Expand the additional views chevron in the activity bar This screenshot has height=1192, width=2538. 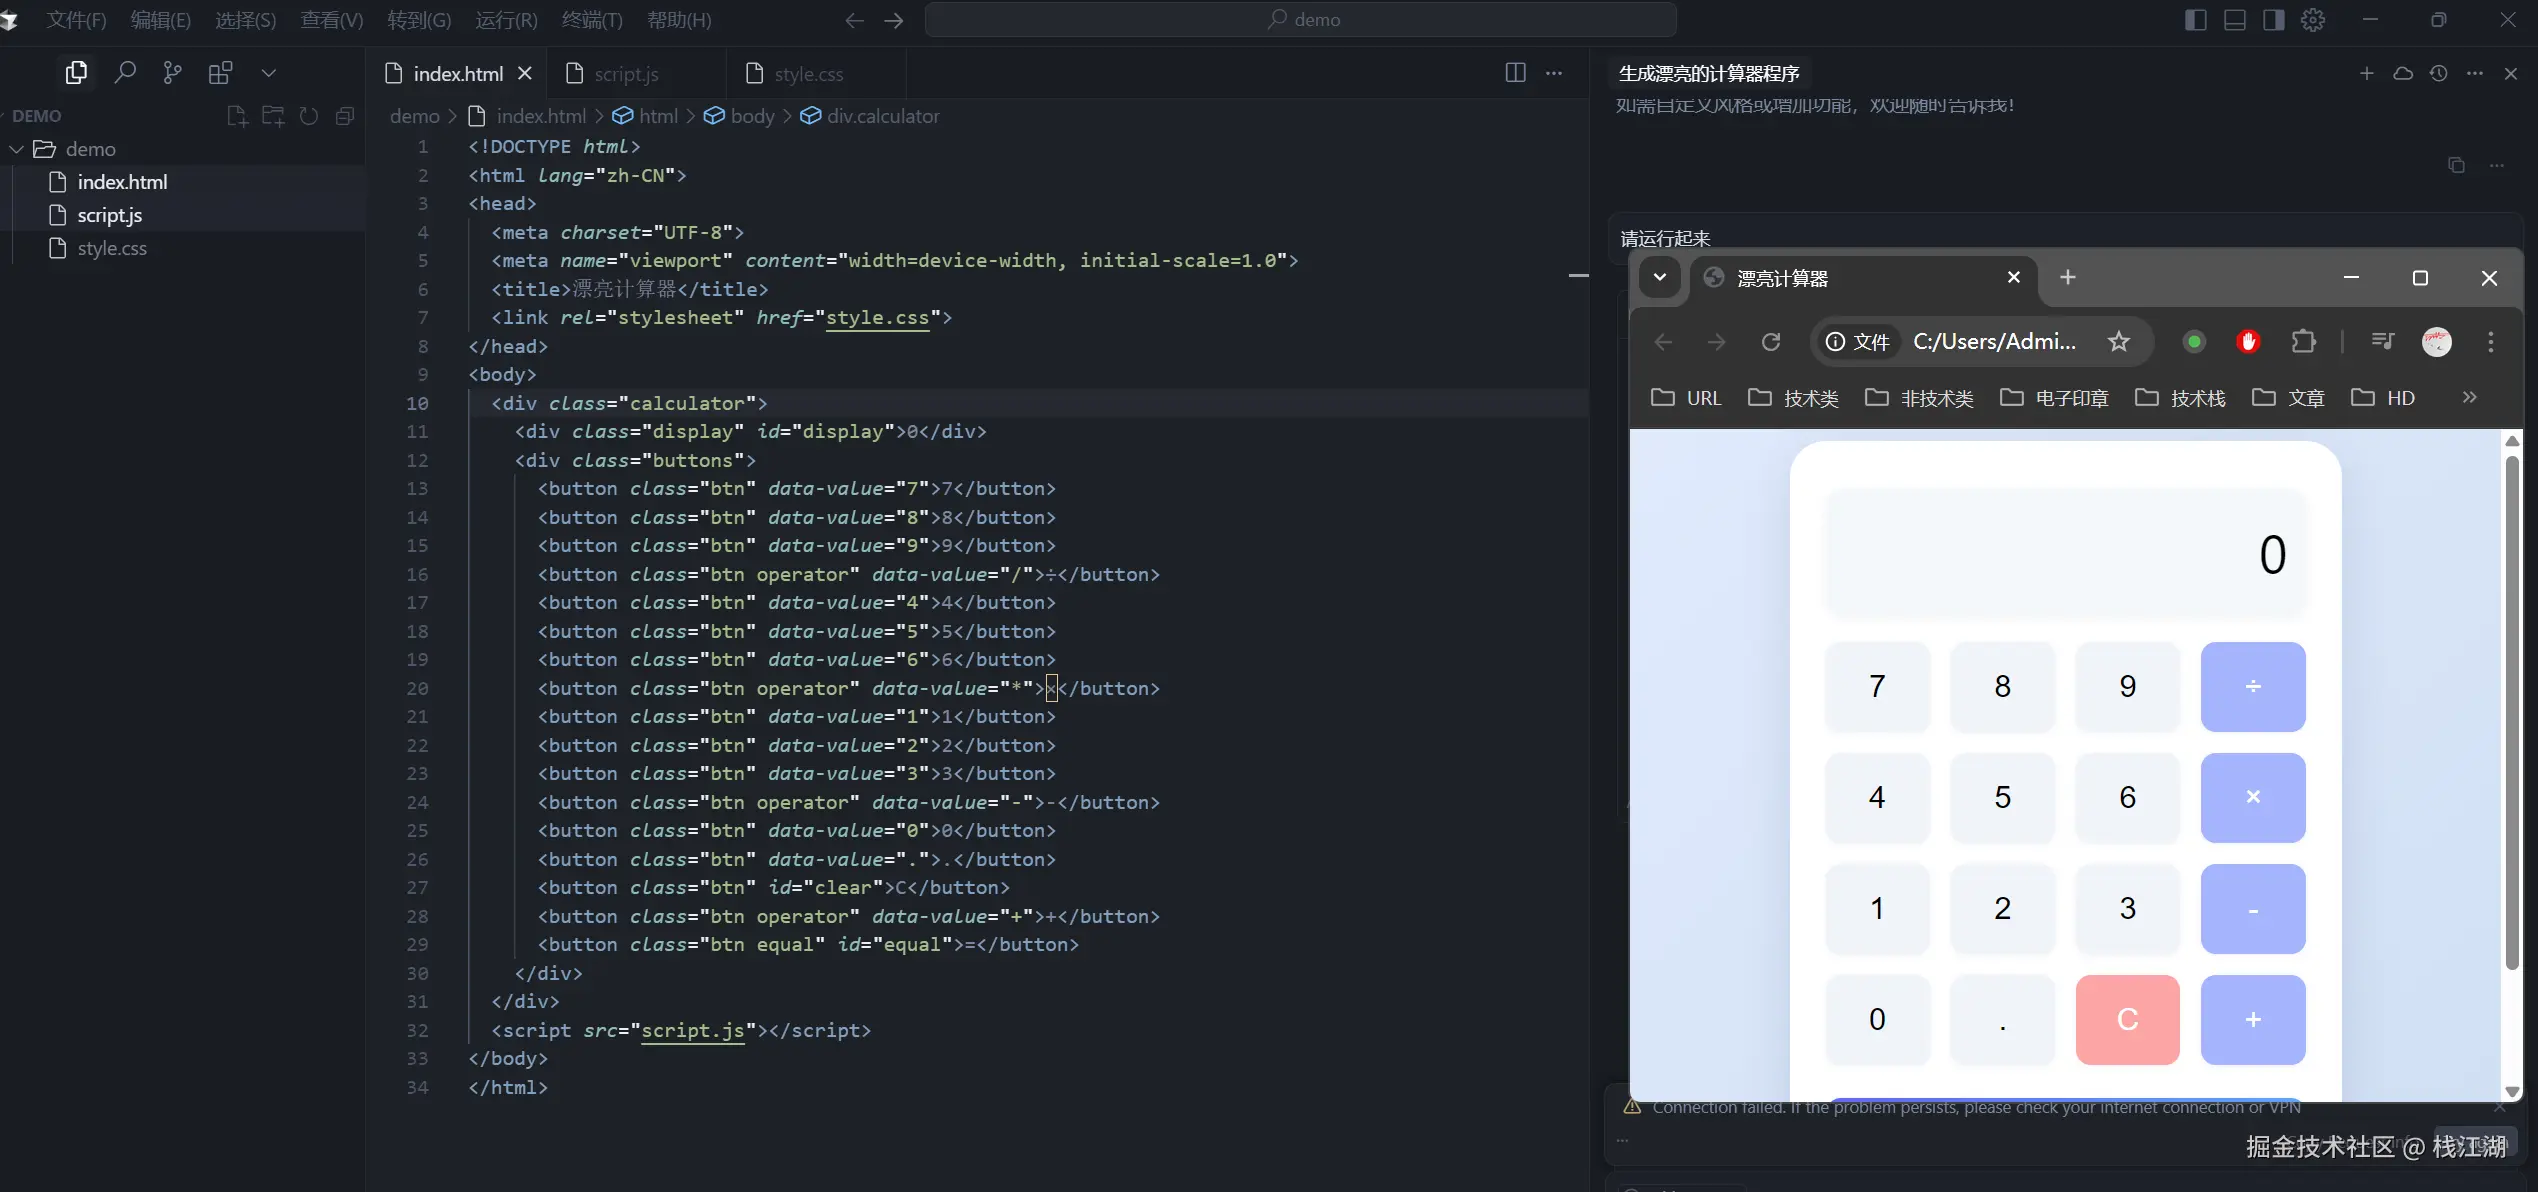[x=268, y=73]
